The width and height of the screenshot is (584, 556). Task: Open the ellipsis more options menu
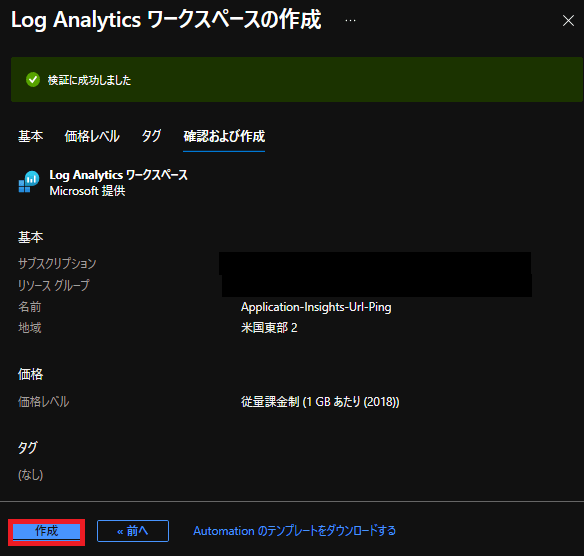coord(350,21)
